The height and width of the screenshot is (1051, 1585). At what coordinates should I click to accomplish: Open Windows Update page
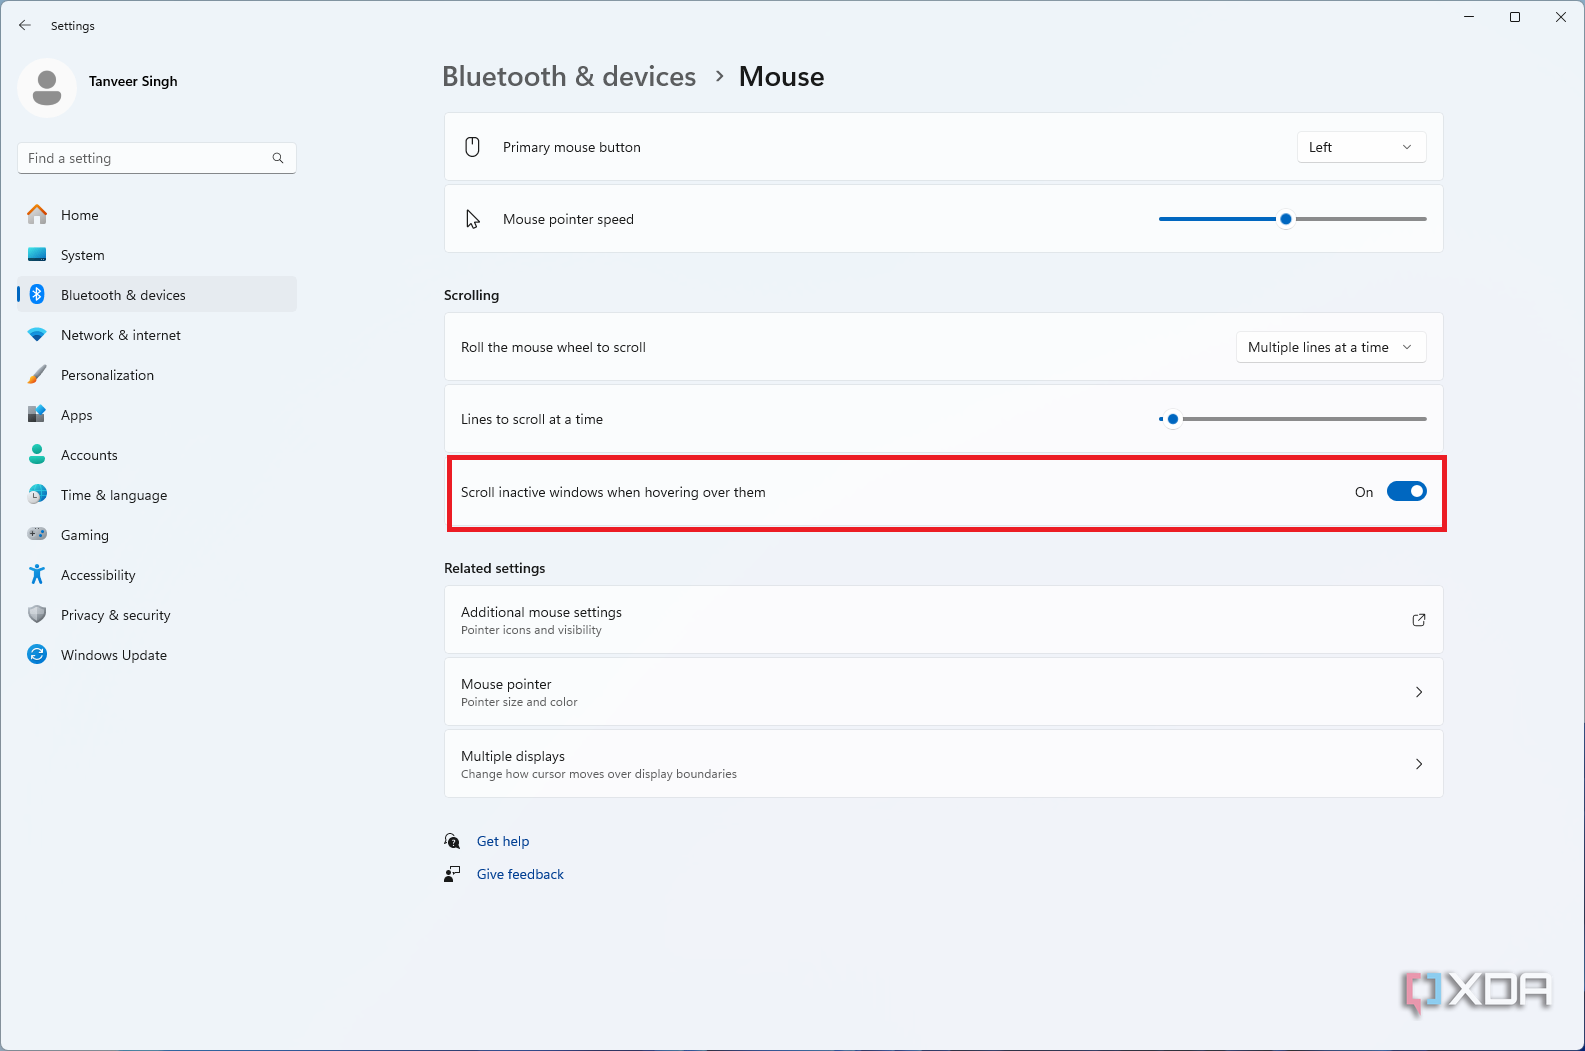[157, 654]
